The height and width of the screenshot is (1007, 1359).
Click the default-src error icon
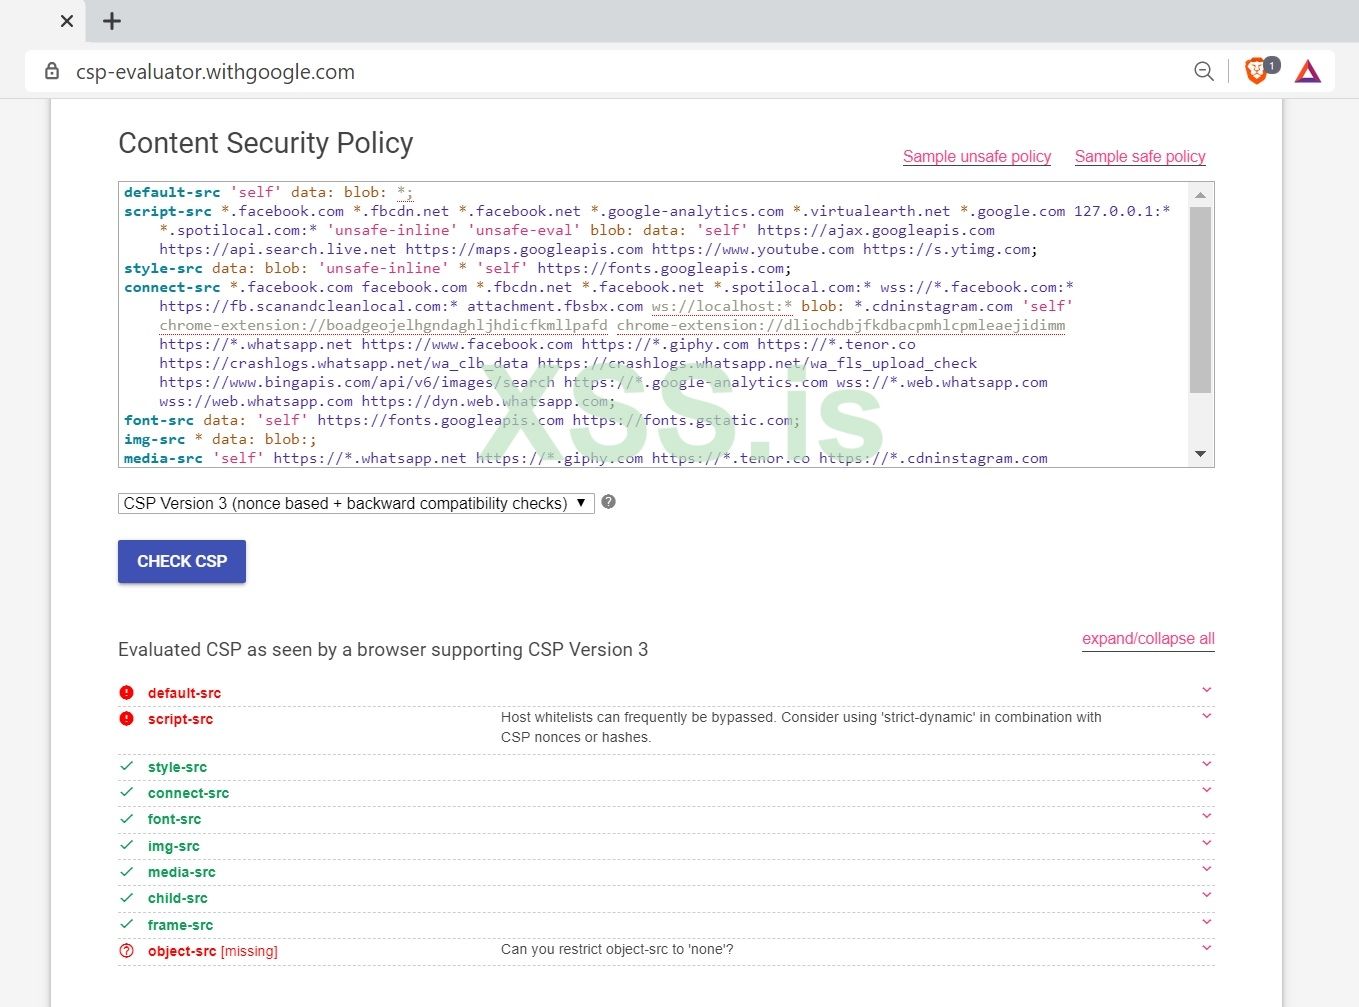point(126,692)
